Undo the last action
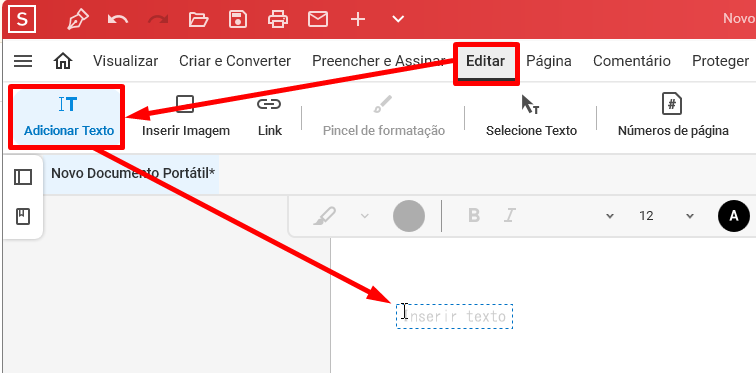The width and height of the screenshot is (756, 373). [118, 20]
